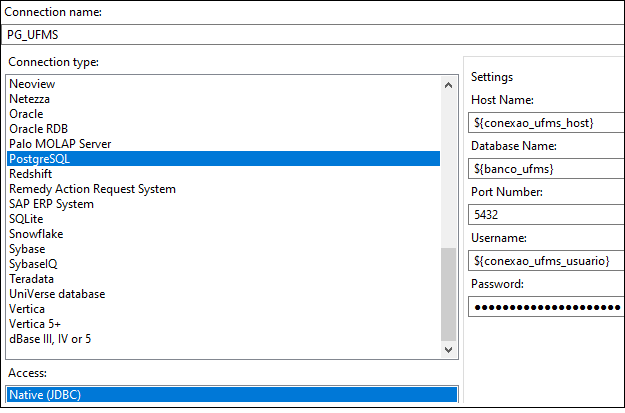This screenshot has width=625, height=413.
Task: Select Vertica connection type
Action: 27,309
